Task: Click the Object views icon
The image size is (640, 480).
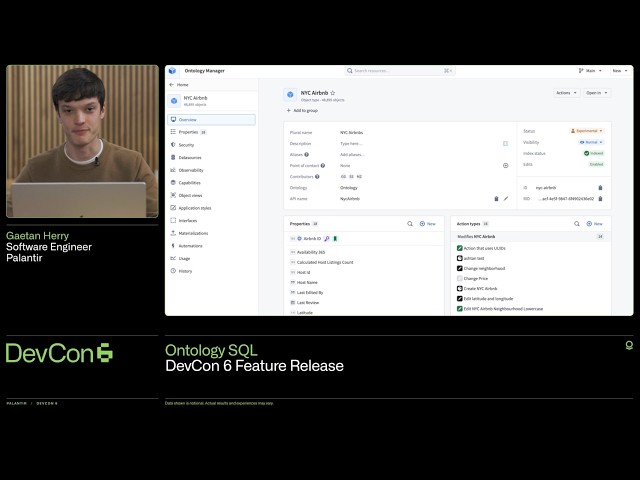Action: [173, 195]
